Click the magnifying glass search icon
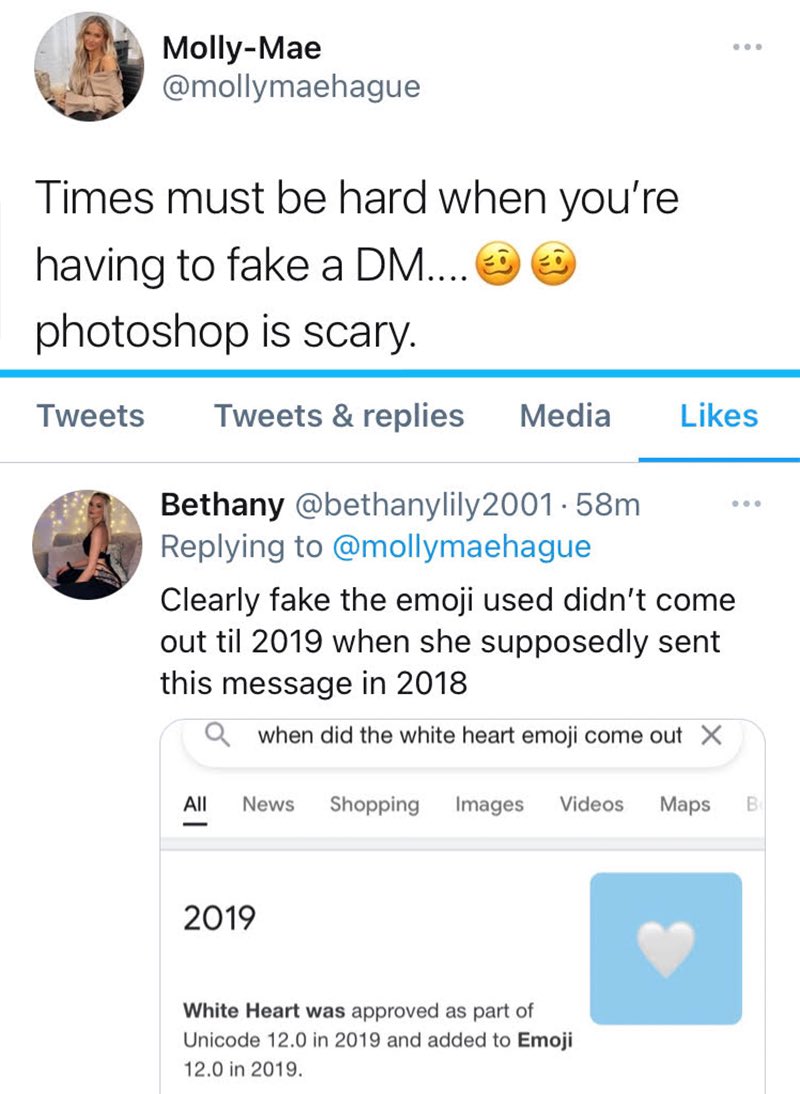Image resolution: width=800 pixels, height=1094 pixels. (217, 735)
